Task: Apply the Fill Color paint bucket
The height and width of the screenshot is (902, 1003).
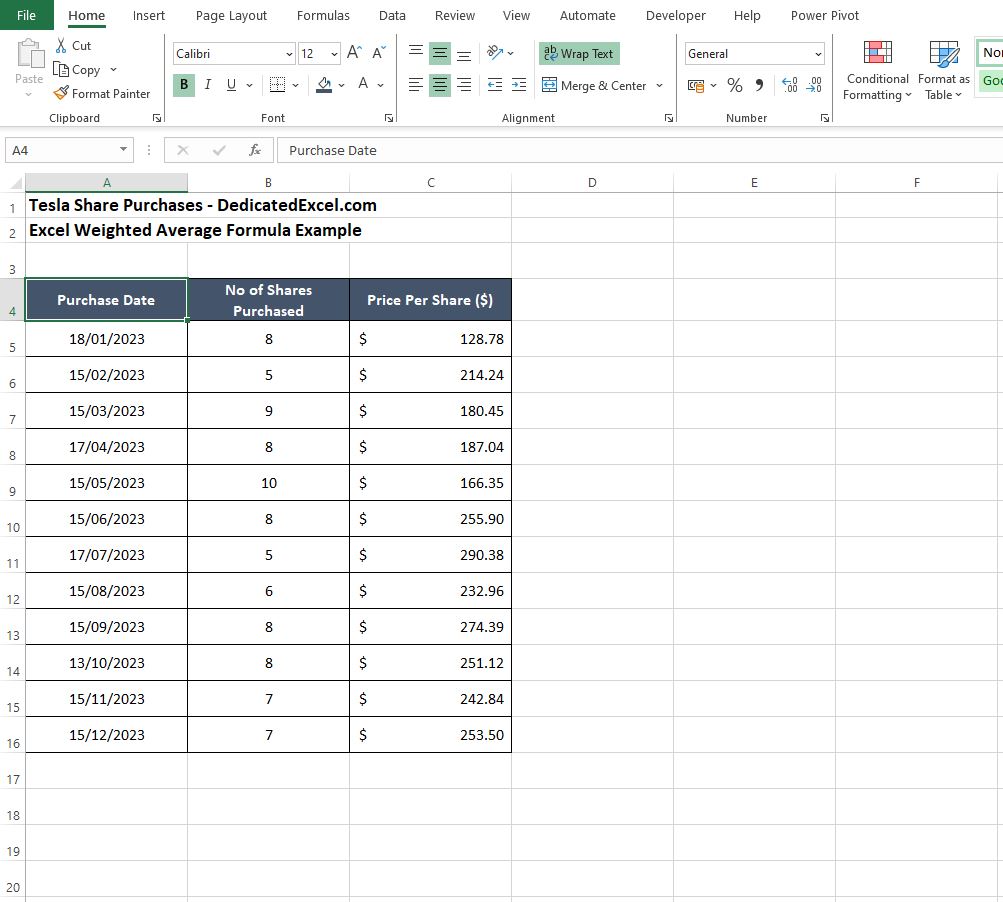Action: (323, 85)
